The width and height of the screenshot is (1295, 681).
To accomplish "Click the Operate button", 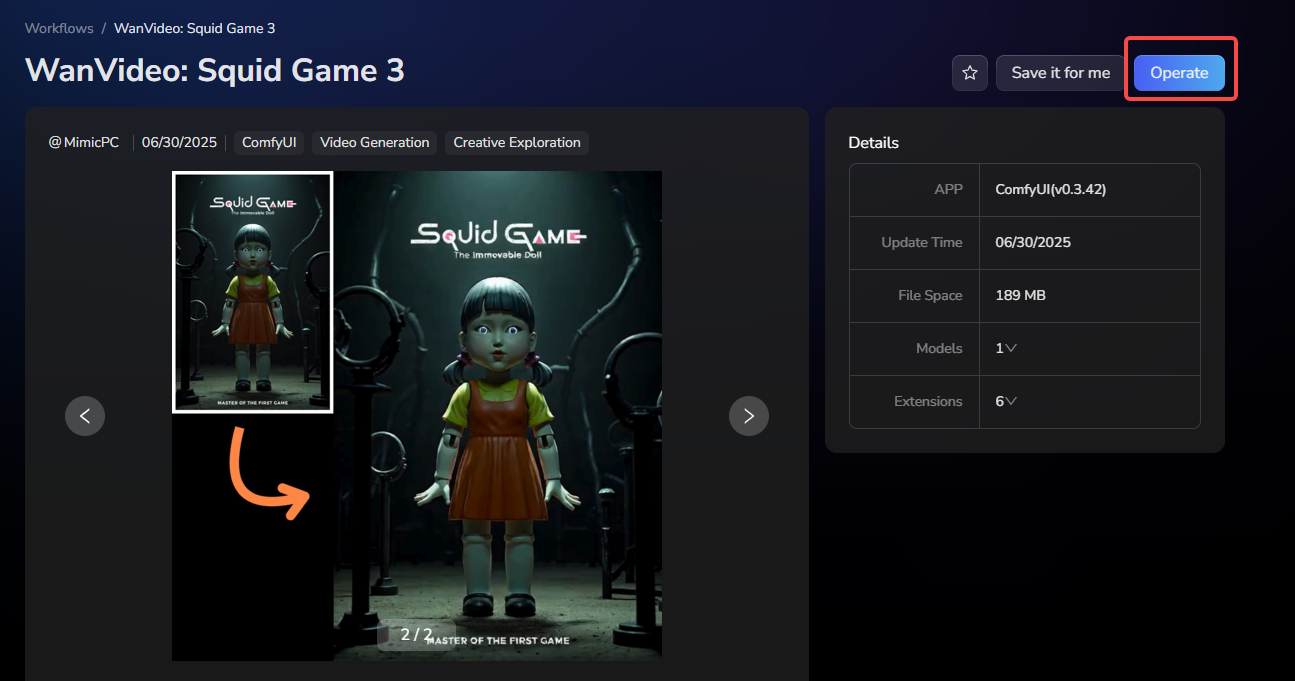I will pos(1179,73).
